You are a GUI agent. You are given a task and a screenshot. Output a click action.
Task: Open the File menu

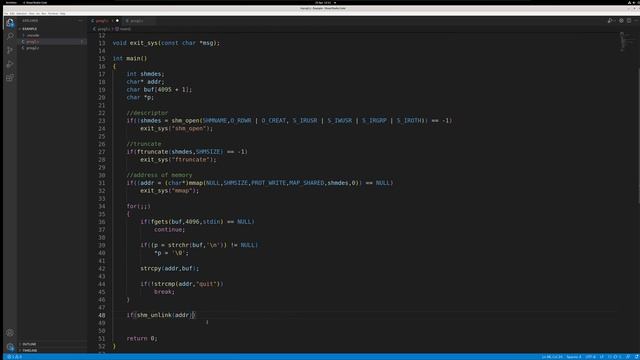(6, 13)
